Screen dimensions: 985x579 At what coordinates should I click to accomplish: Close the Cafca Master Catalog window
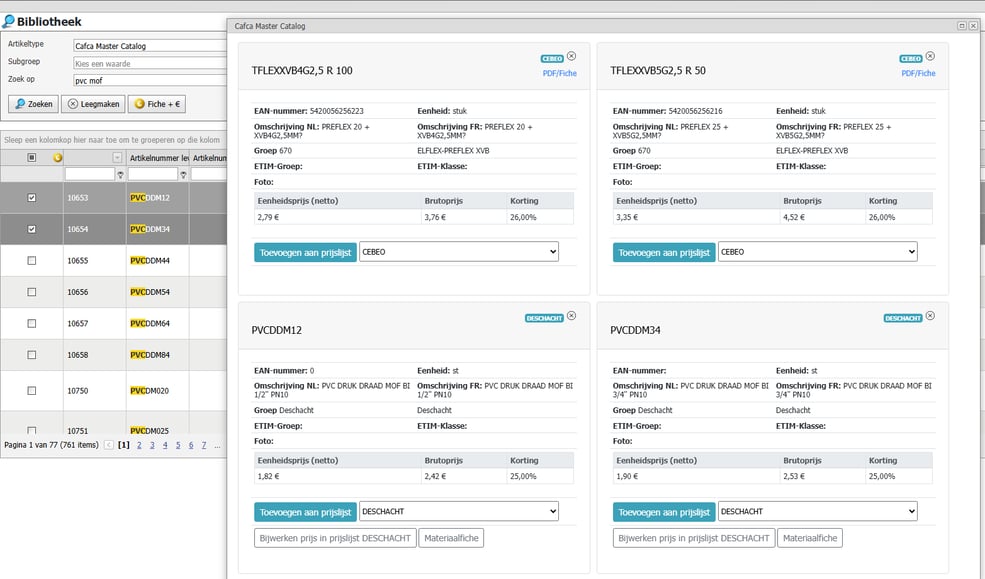[972, 26]
